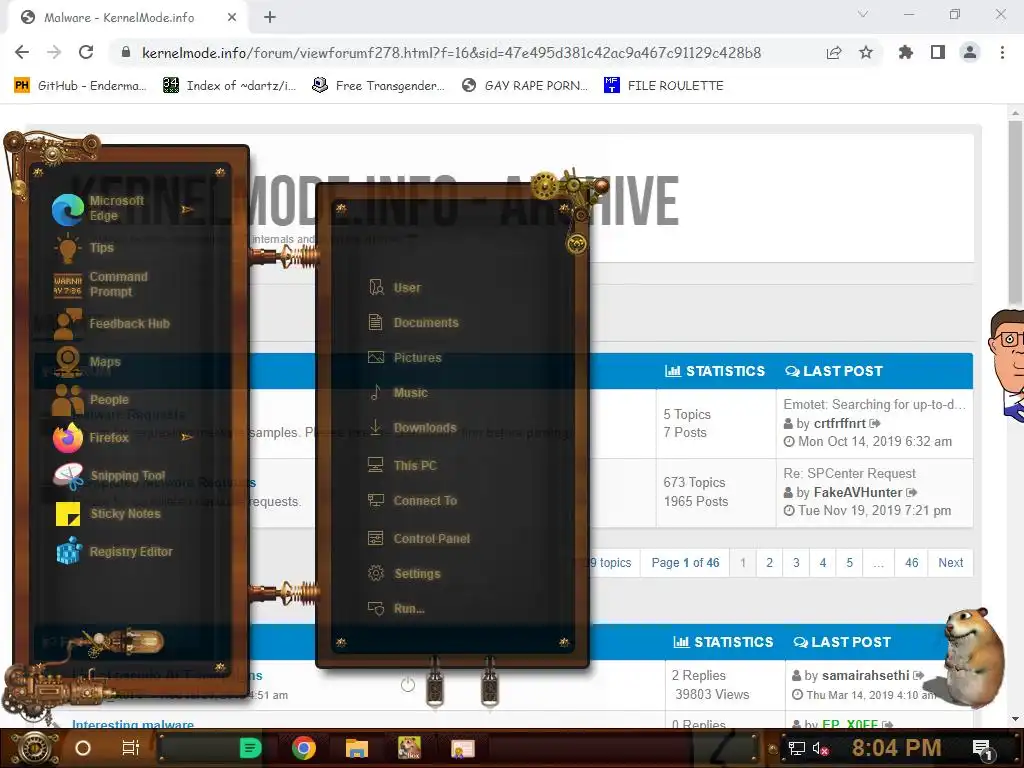1024x768 pixels.
Task: Open Cortana circle on taskbar
Action: click(x=82, y=748)
